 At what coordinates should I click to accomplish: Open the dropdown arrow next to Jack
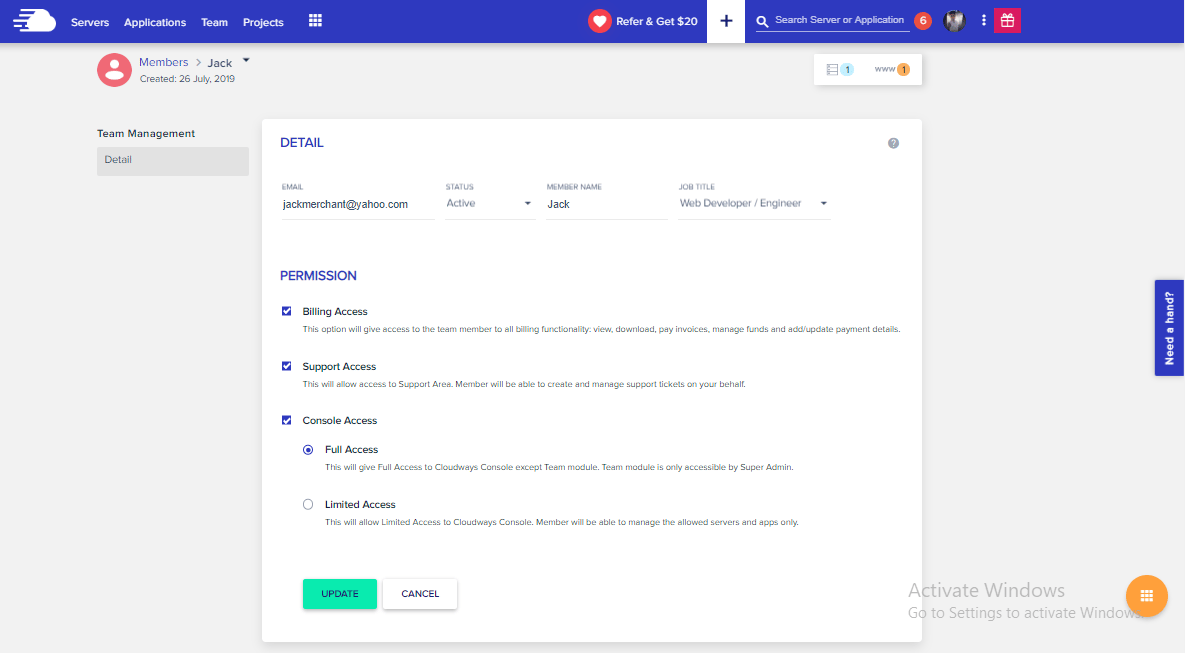tap(244, 59)
